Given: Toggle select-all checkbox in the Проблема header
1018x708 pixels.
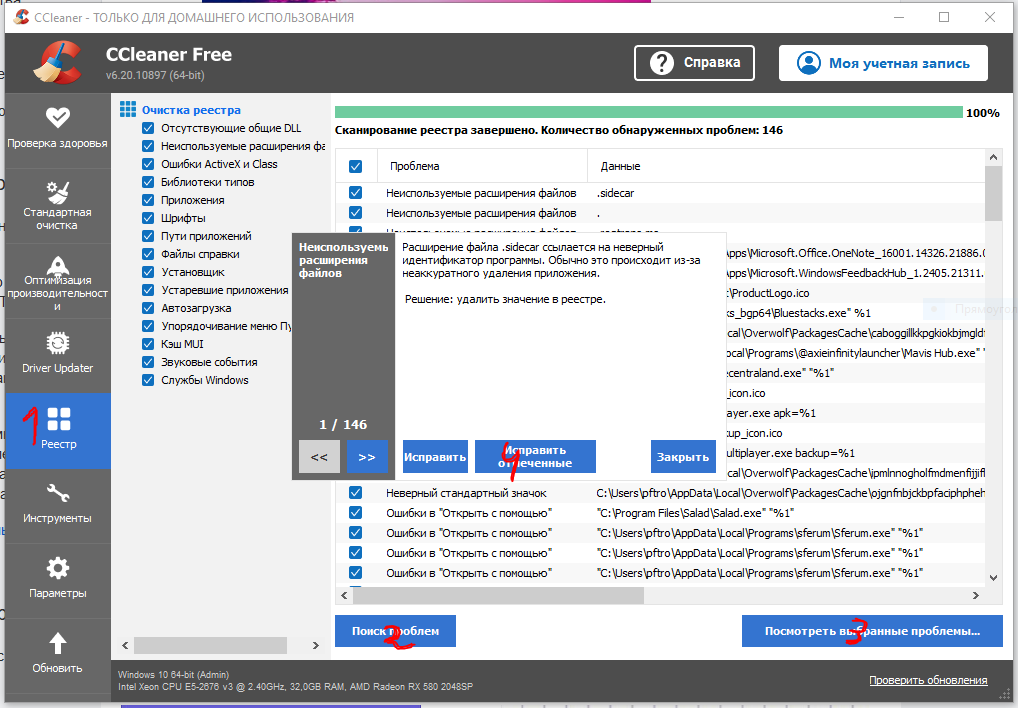Looking at the screenshot, I should (355, 166).
